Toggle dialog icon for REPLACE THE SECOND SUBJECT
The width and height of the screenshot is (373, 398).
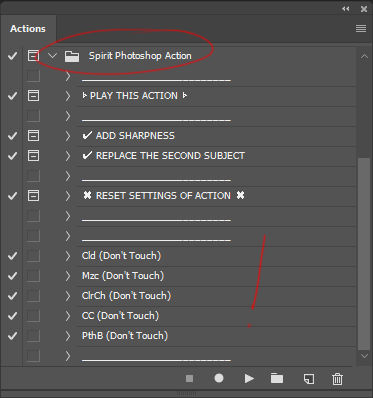point(33,156)
